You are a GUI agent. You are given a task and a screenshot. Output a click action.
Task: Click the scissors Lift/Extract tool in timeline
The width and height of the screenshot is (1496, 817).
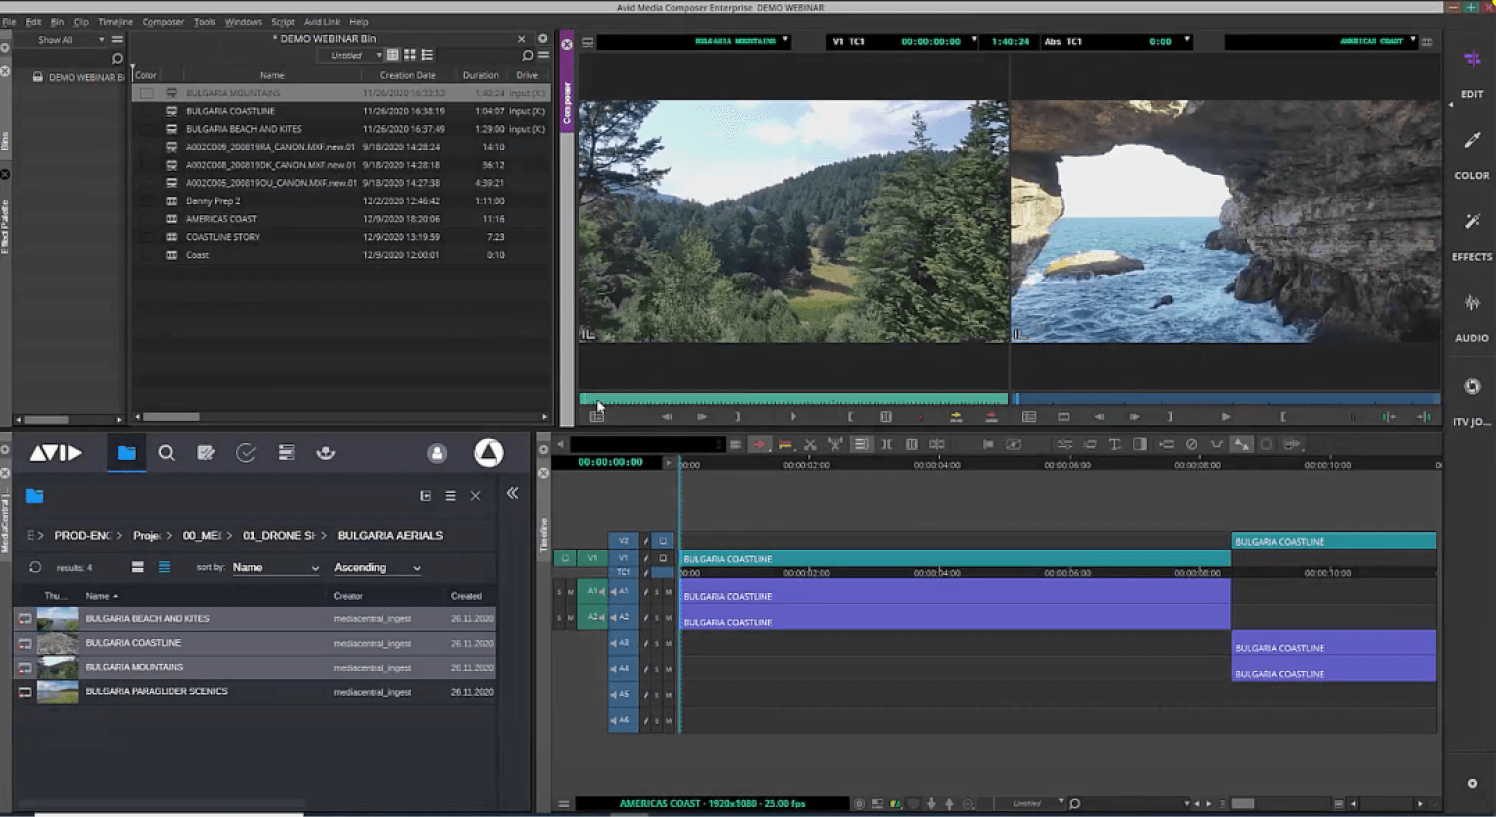point(810,444)
